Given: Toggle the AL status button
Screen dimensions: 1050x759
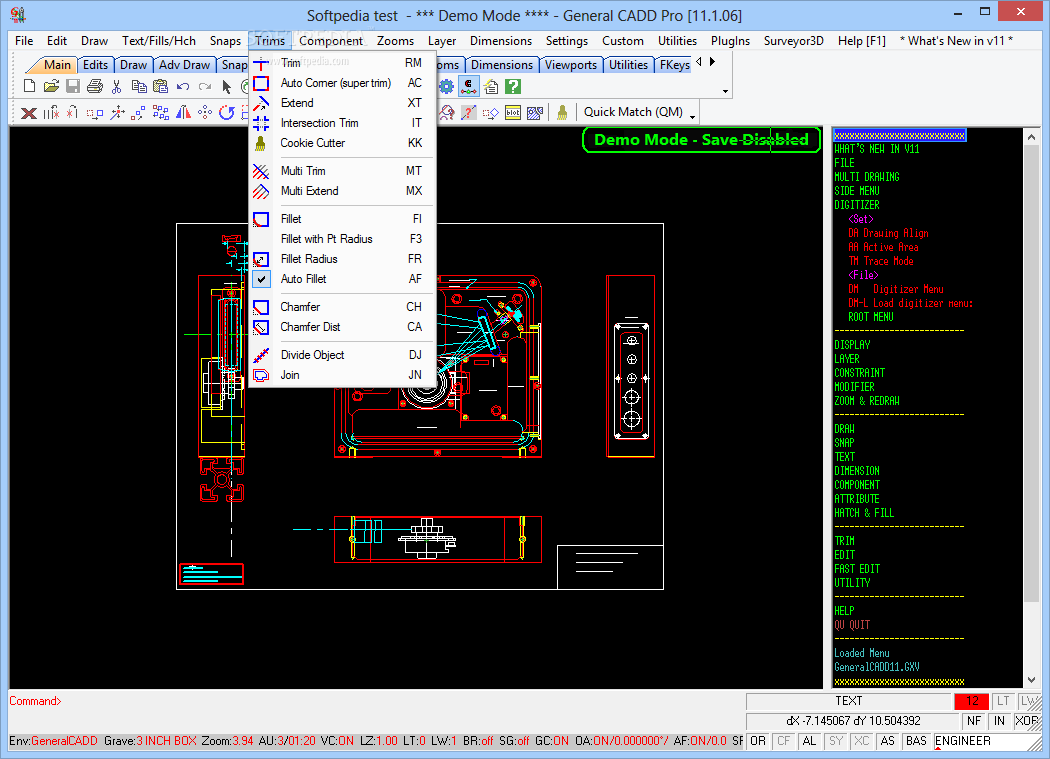Looking at the screenshot, I should (810, 741).
